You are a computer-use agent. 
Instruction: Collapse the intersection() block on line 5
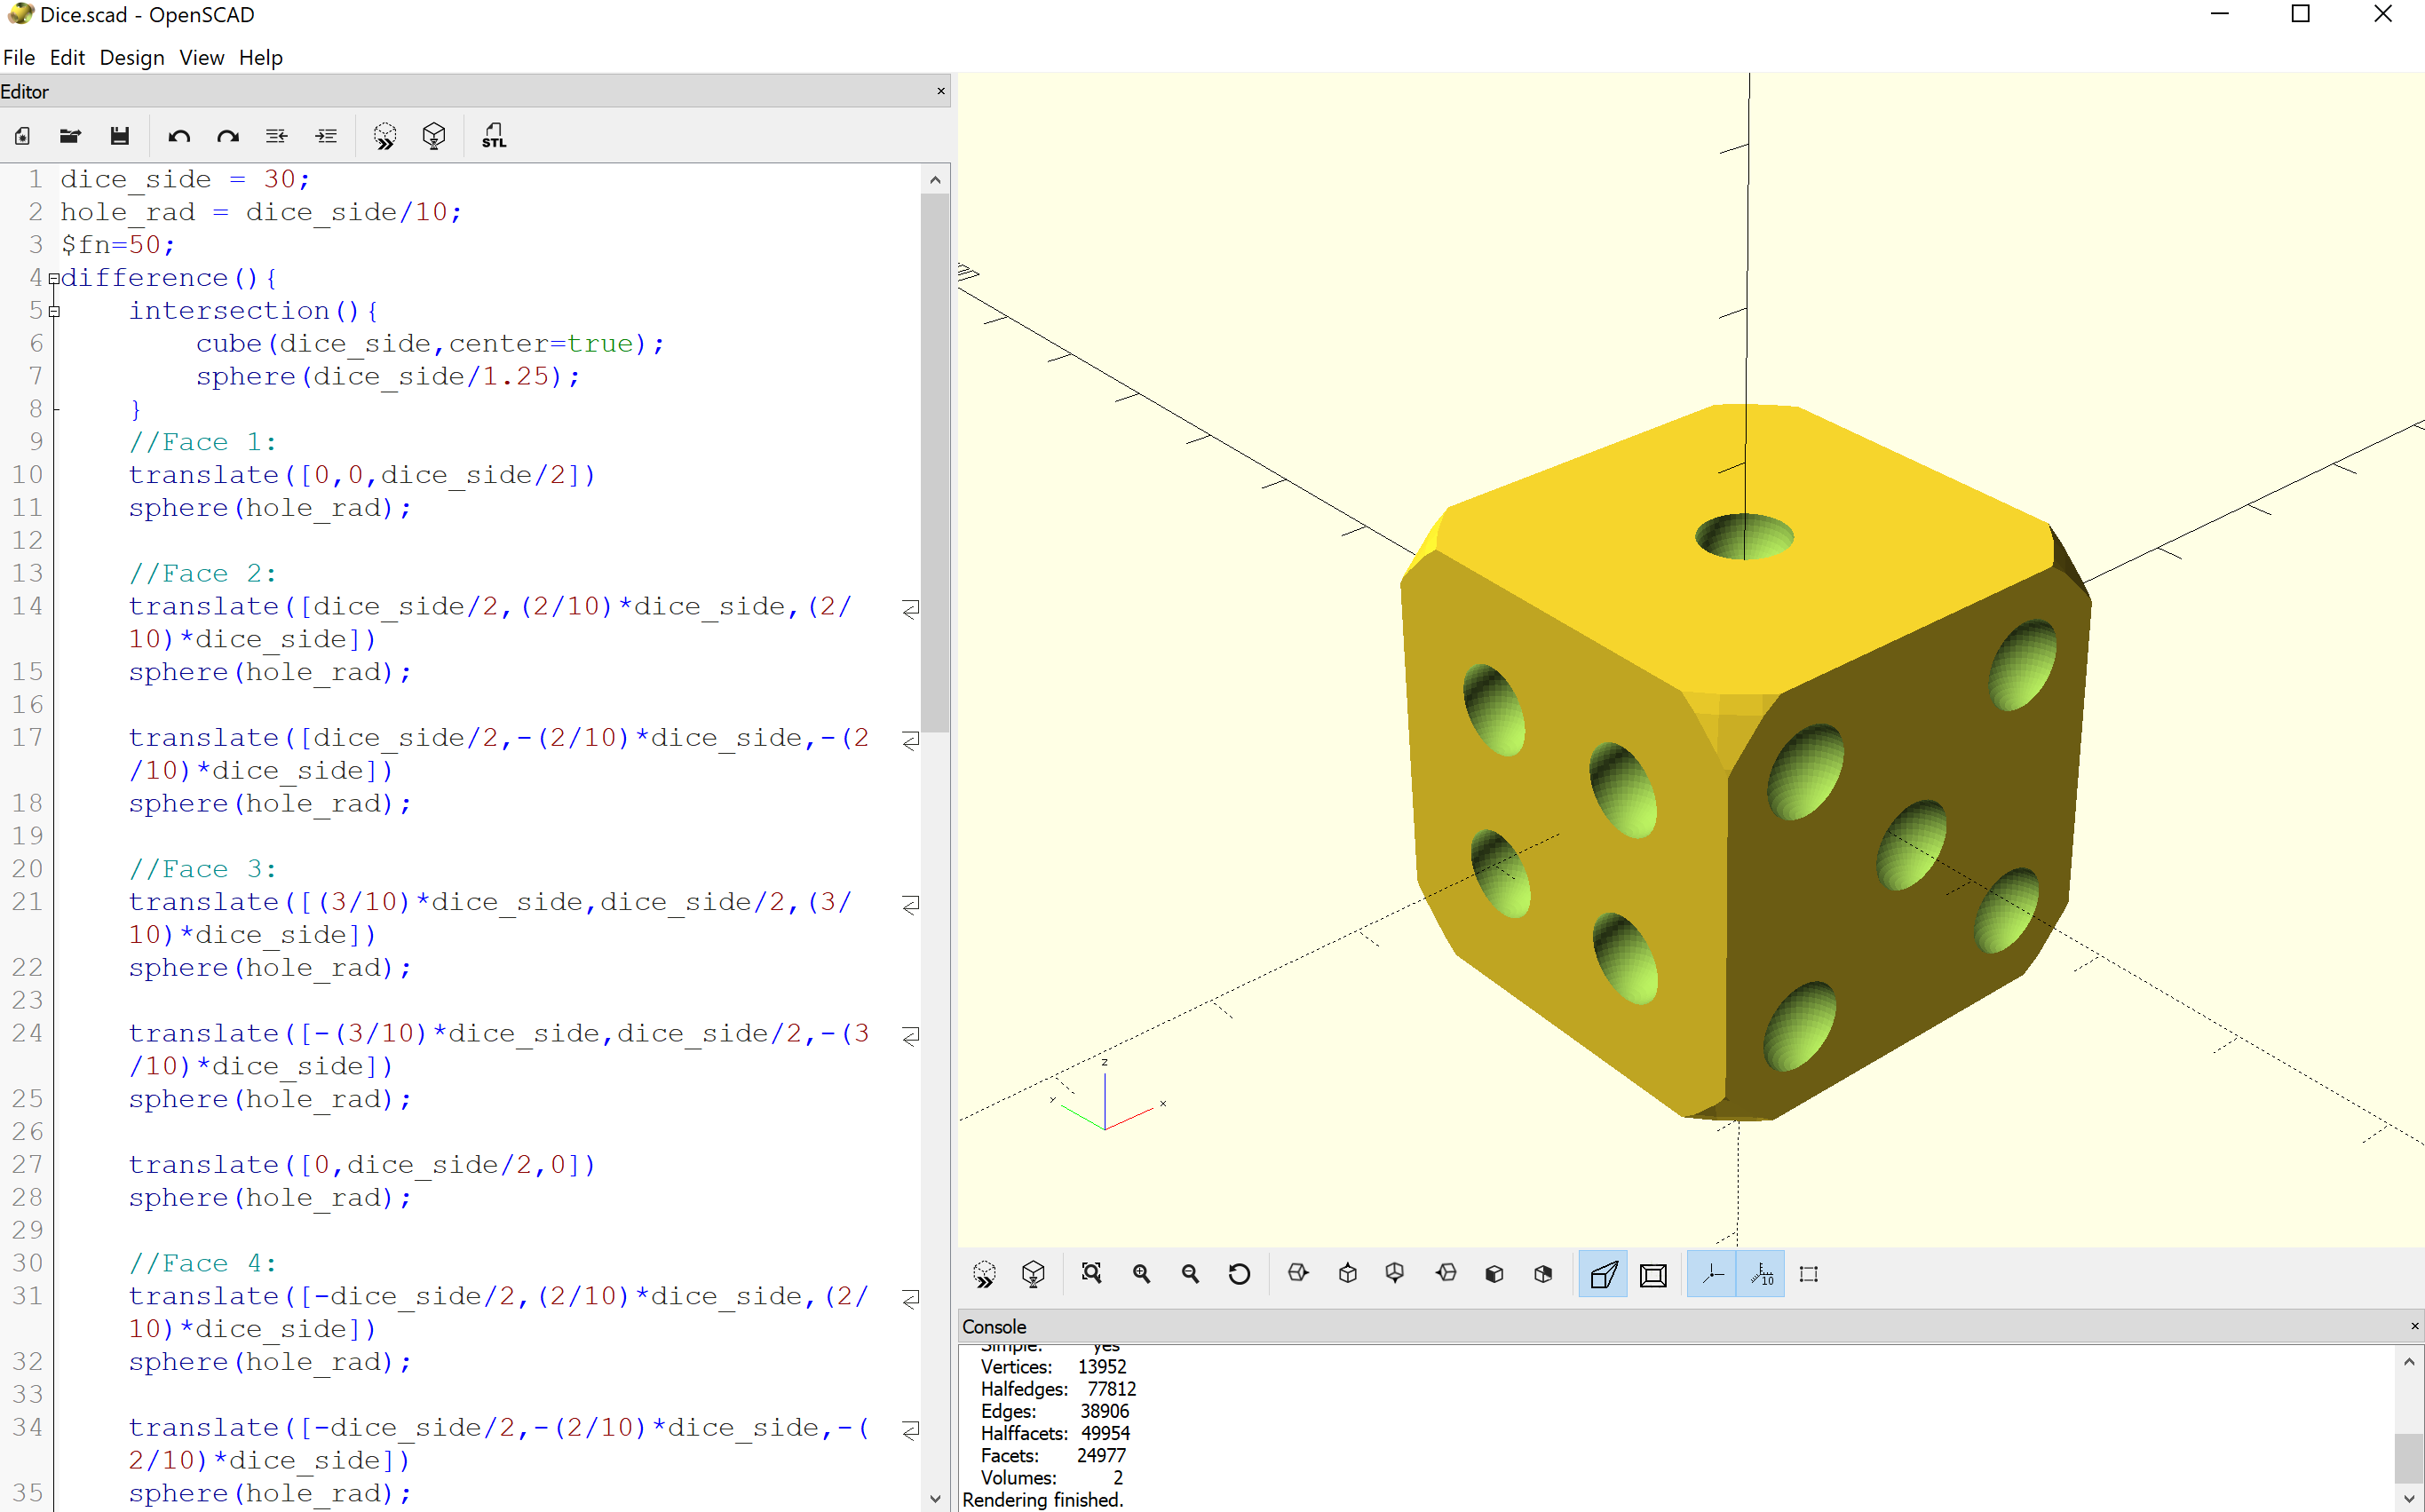click(x=54, y=312)
